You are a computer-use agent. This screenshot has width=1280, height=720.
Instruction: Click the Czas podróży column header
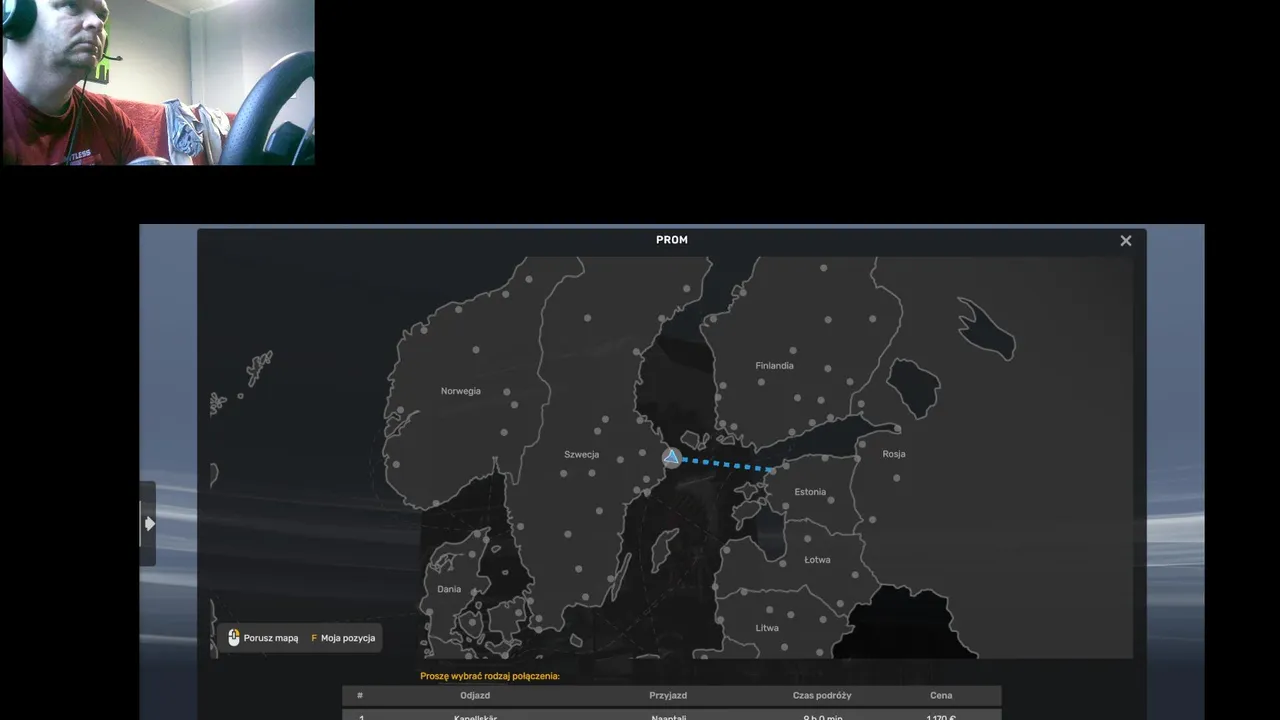click(x=822, y=695)
